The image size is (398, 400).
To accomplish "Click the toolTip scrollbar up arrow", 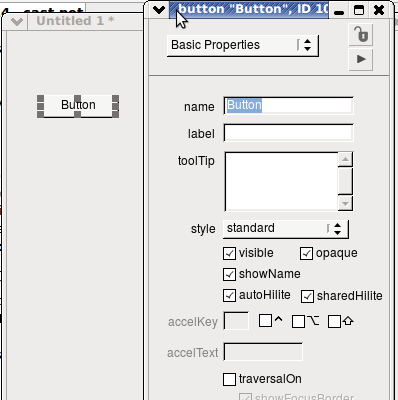I will pos(345,159).
